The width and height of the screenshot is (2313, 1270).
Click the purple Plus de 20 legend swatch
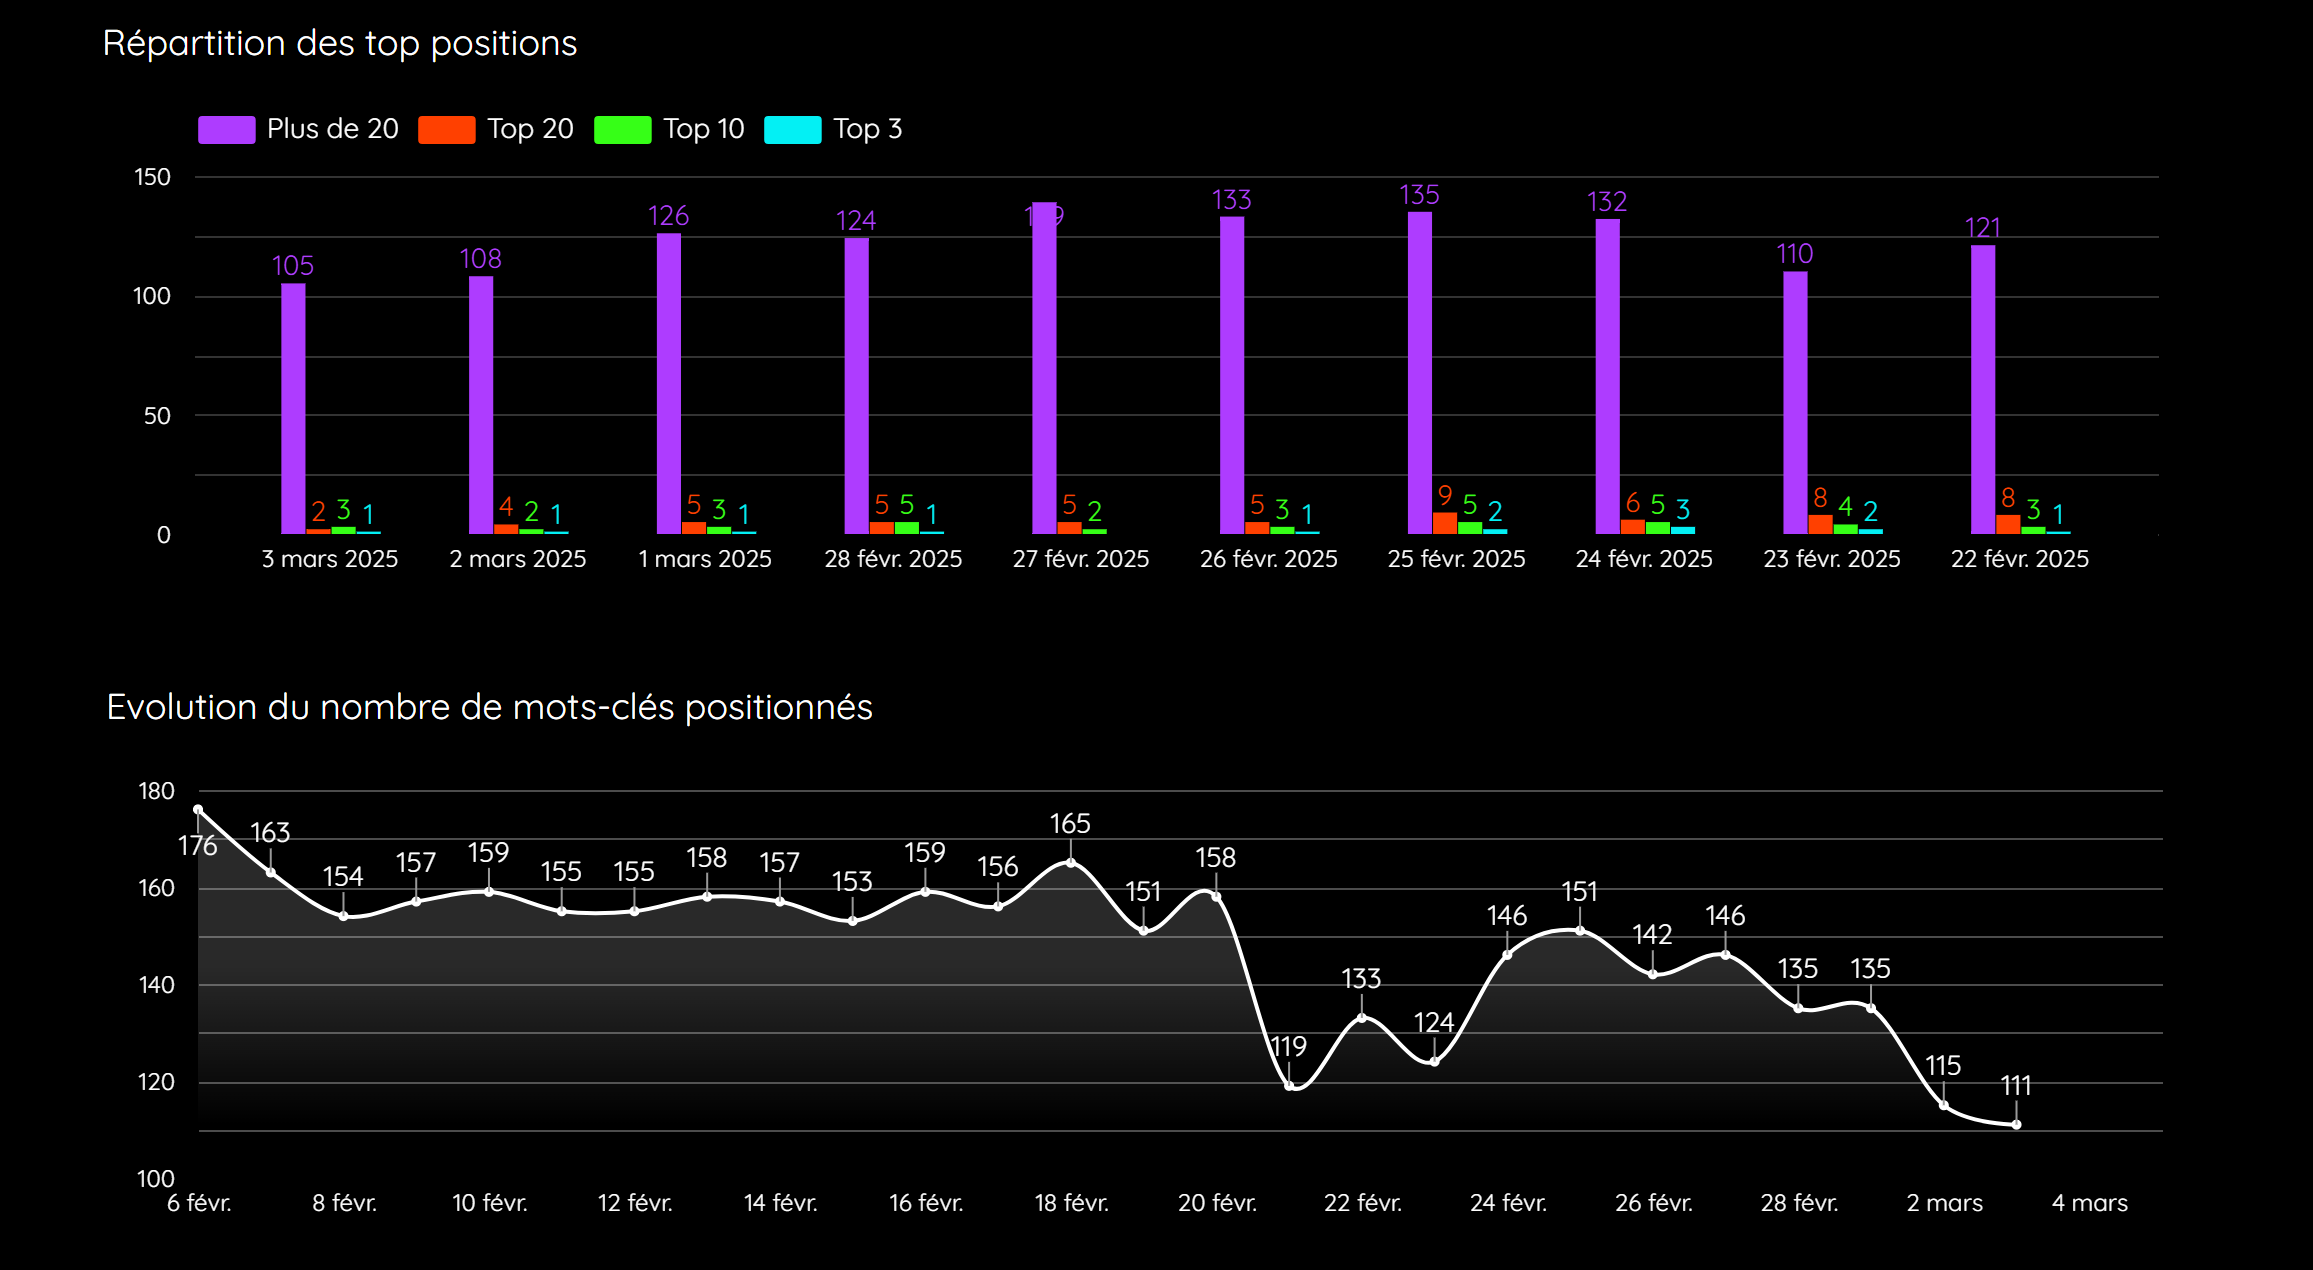click(x=226, y=130)
